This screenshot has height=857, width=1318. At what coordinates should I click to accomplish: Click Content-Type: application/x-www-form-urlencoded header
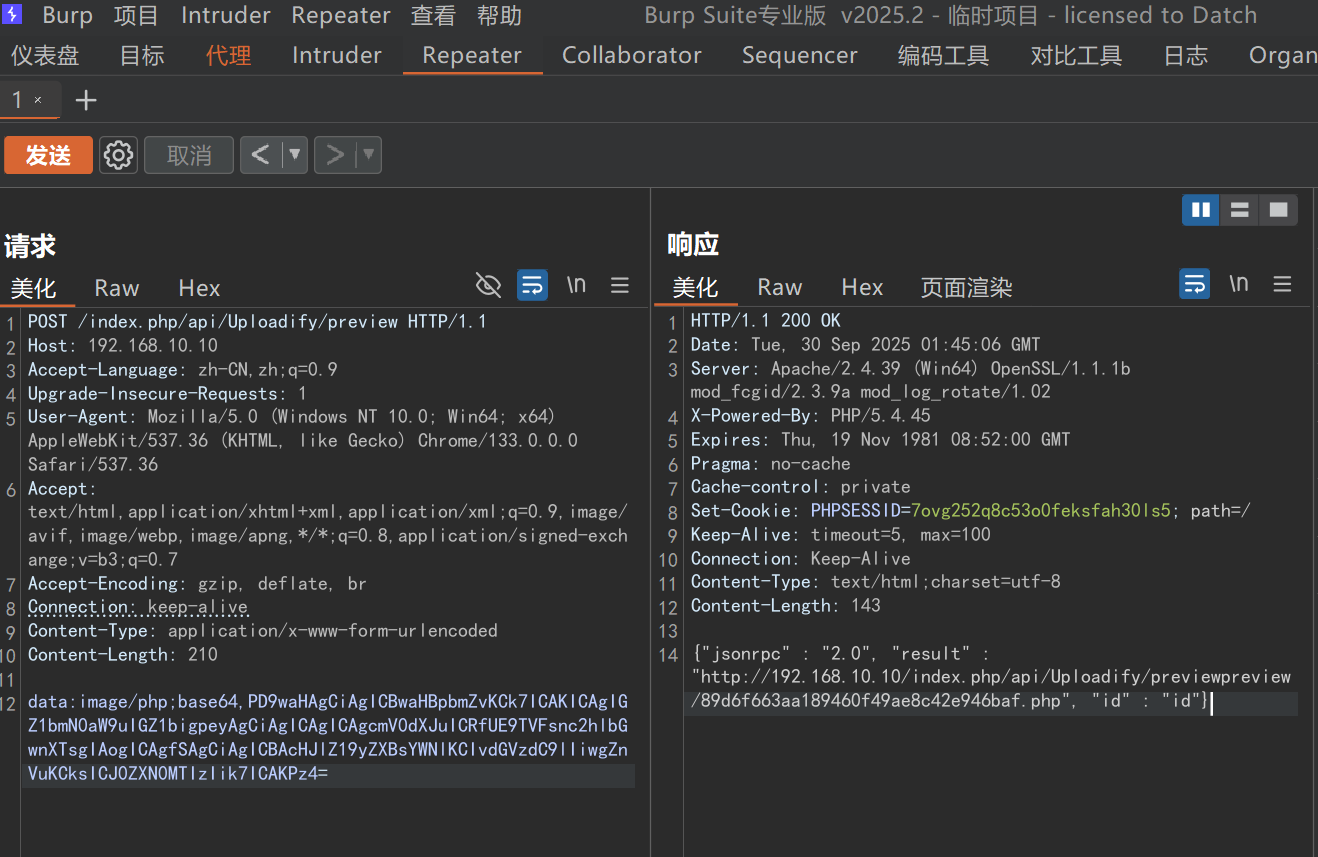click(x=263, y=630)
